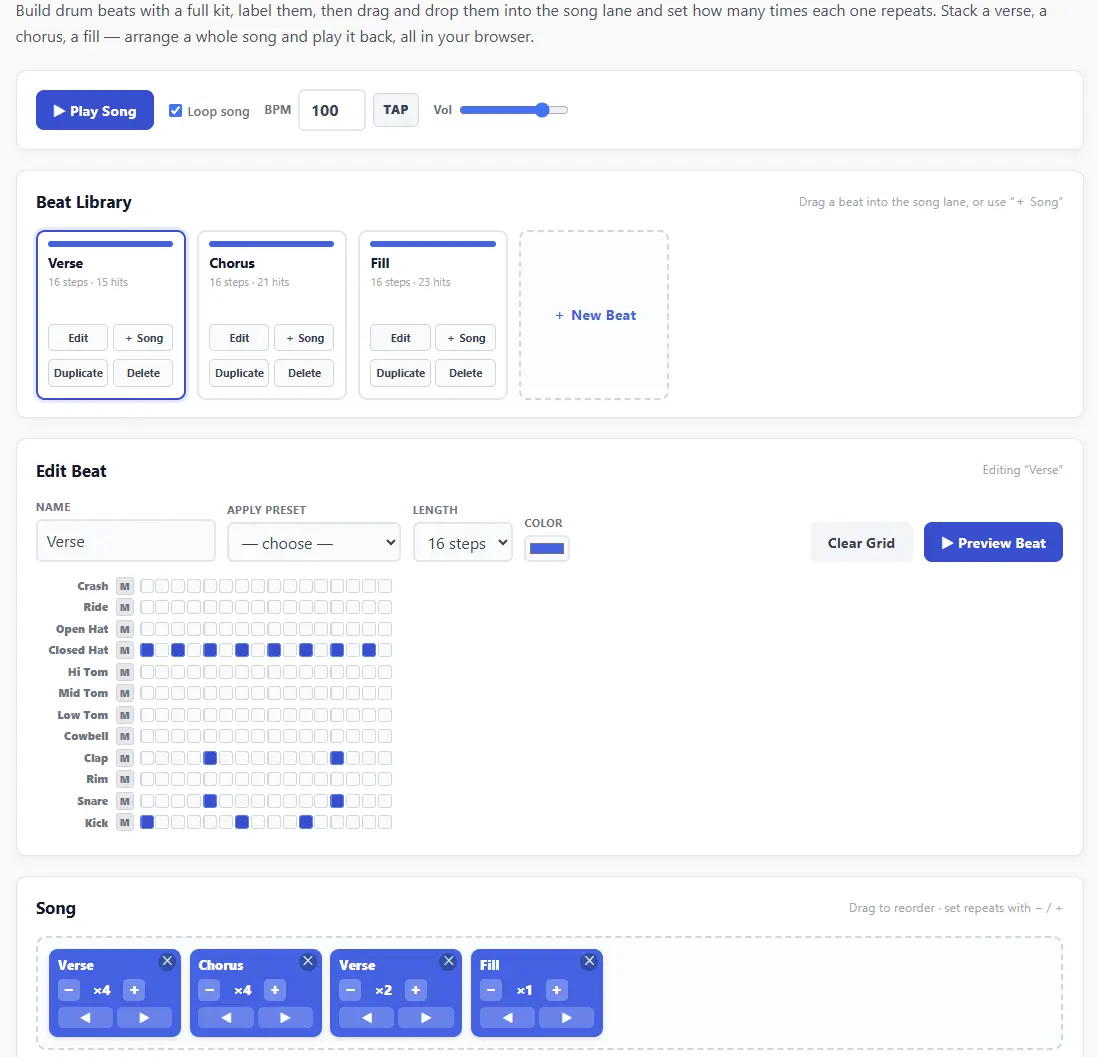Click the Preview Beat button
This screenshot has height=1057, width=1098.
[x=993, y=542]
